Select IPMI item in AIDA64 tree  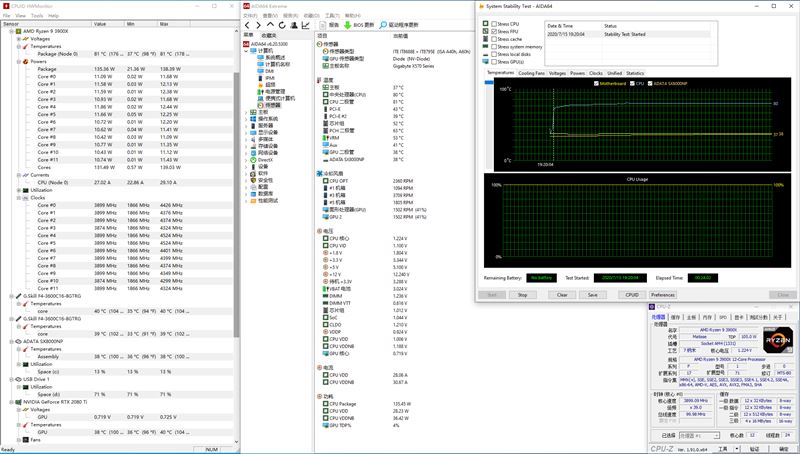coord(266,78)
